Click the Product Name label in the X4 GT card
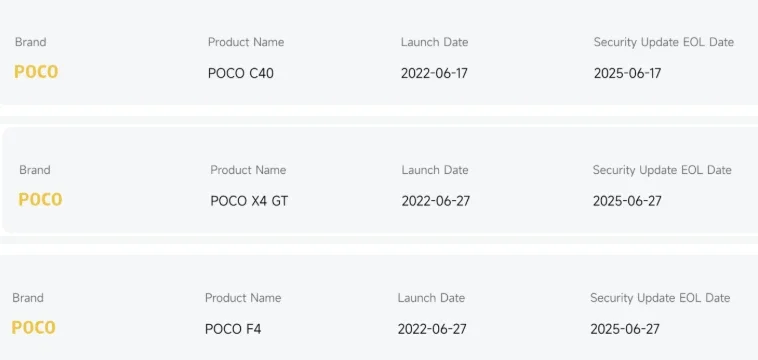 pyautogui.click(x=248, y=170)
